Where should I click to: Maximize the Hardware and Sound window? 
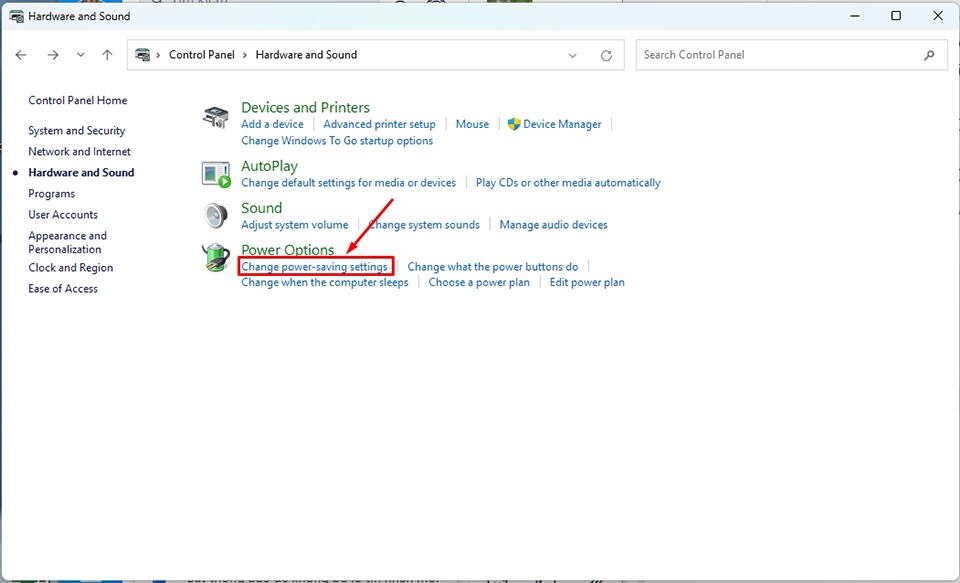(896, 16)
